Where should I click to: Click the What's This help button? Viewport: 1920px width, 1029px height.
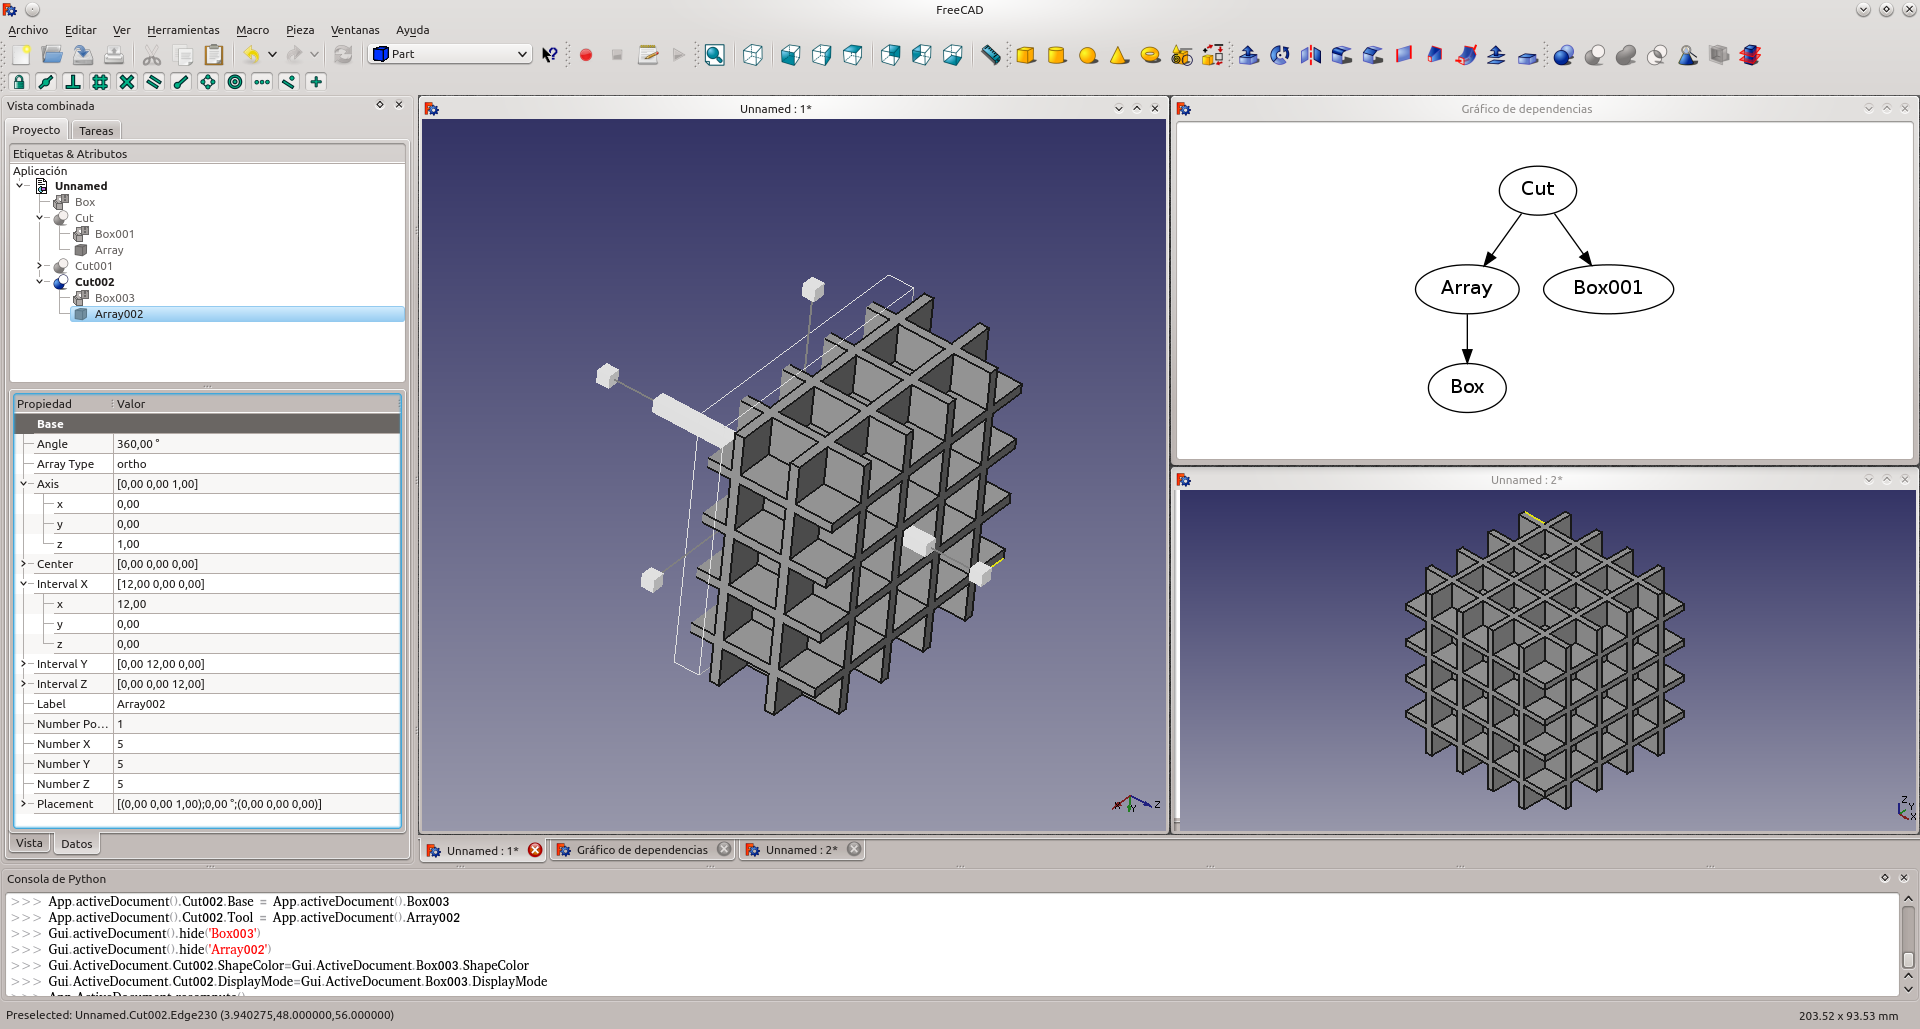549,55
